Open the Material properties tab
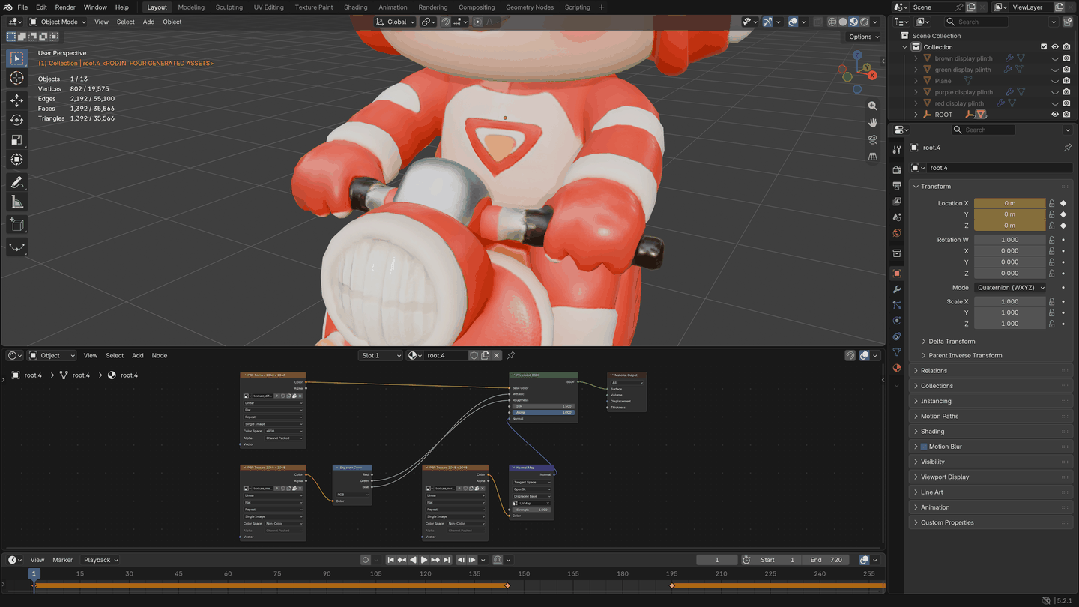The height and width of the screenshot is (607, 1079). 897,368
